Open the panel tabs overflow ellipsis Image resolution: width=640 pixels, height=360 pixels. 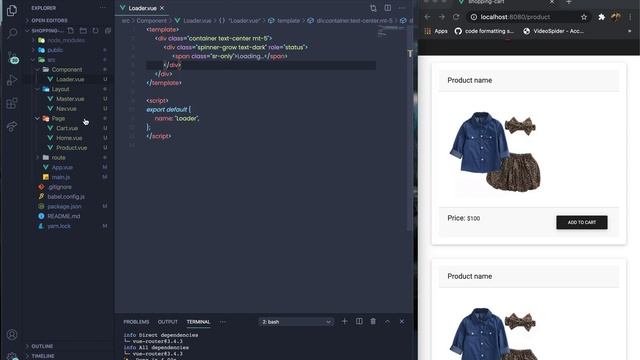pyautogui.click(x=223, y=322)
